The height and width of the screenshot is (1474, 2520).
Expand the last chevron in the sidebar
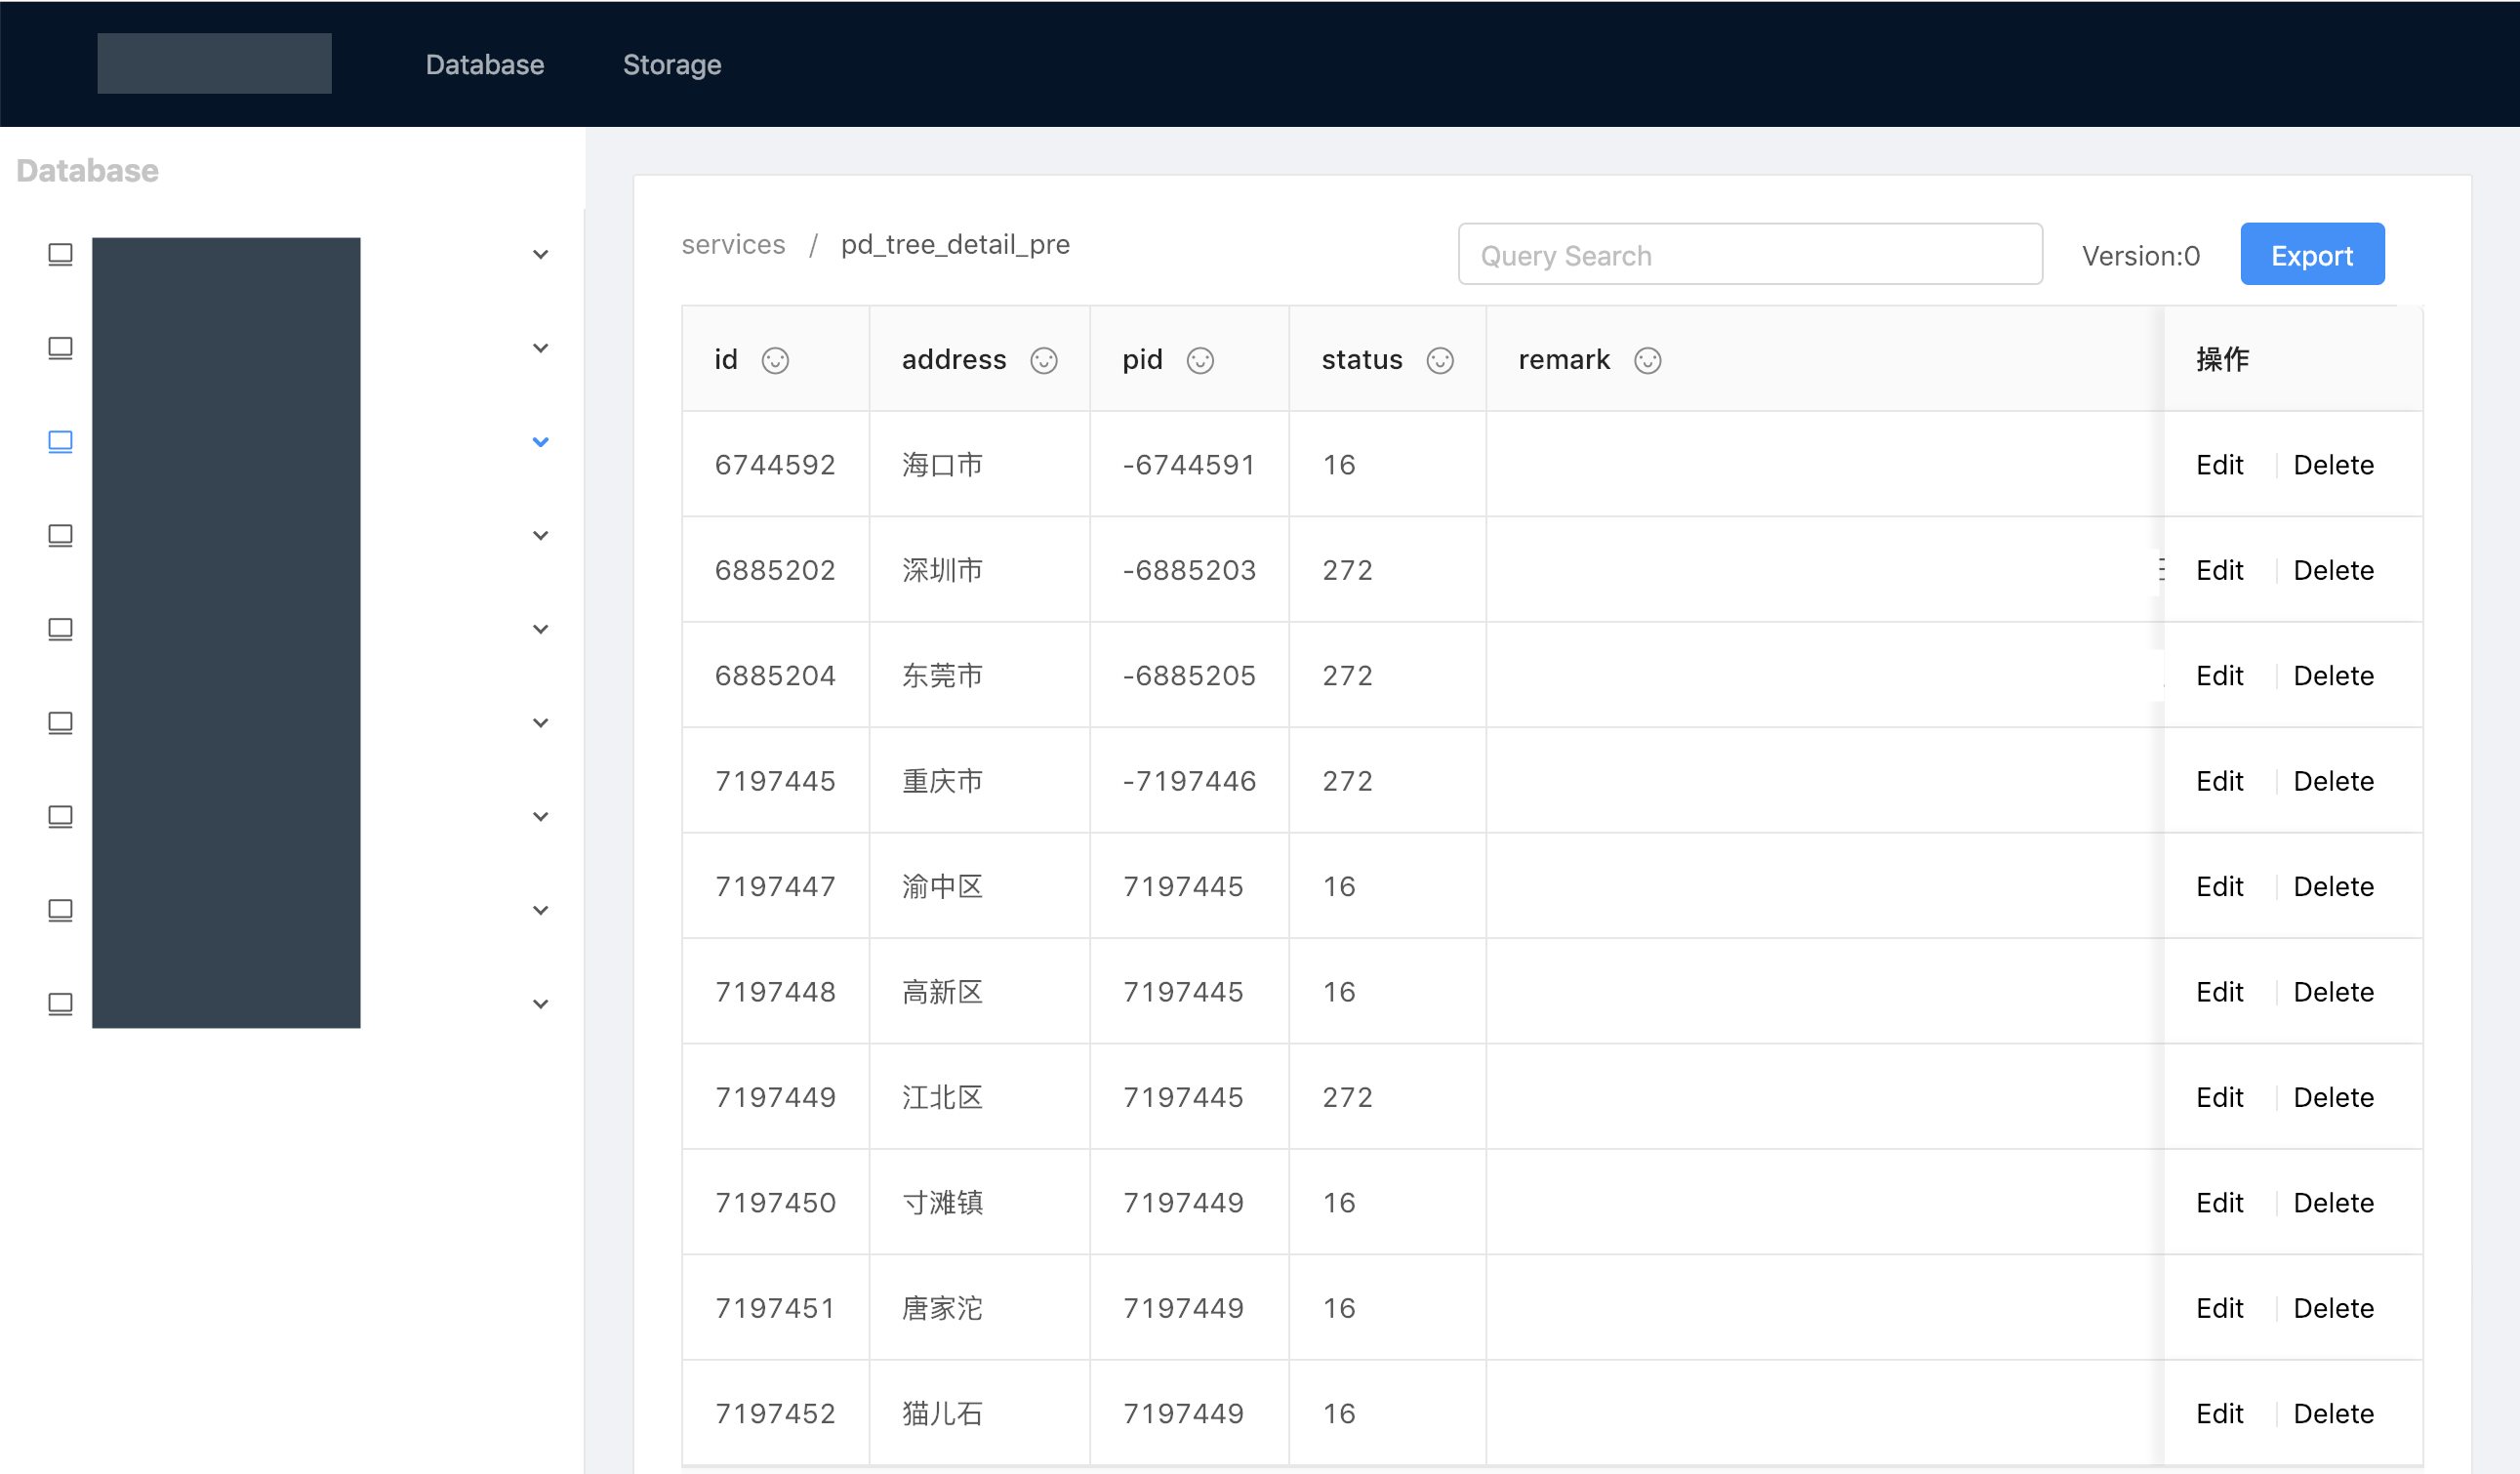(541, 1003)
